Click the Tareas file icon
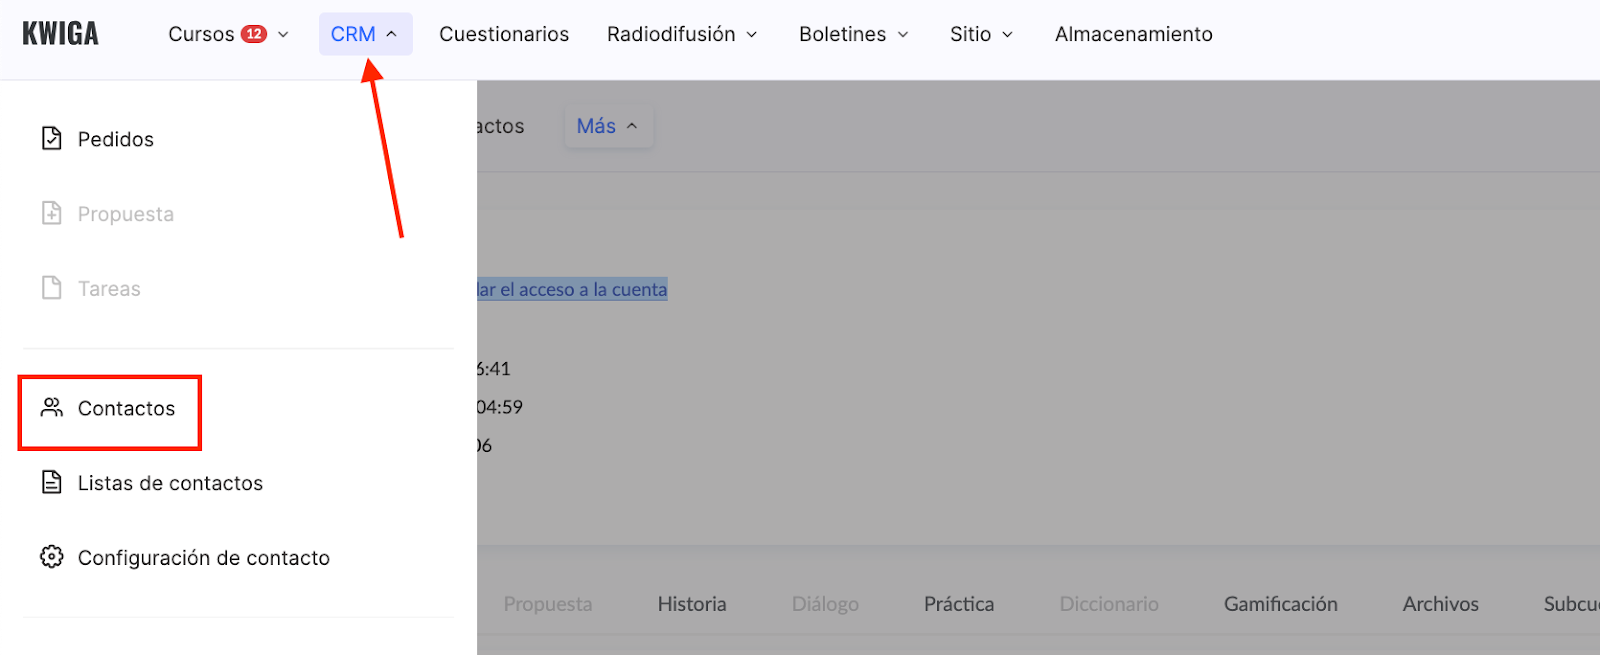 (52, 288)
